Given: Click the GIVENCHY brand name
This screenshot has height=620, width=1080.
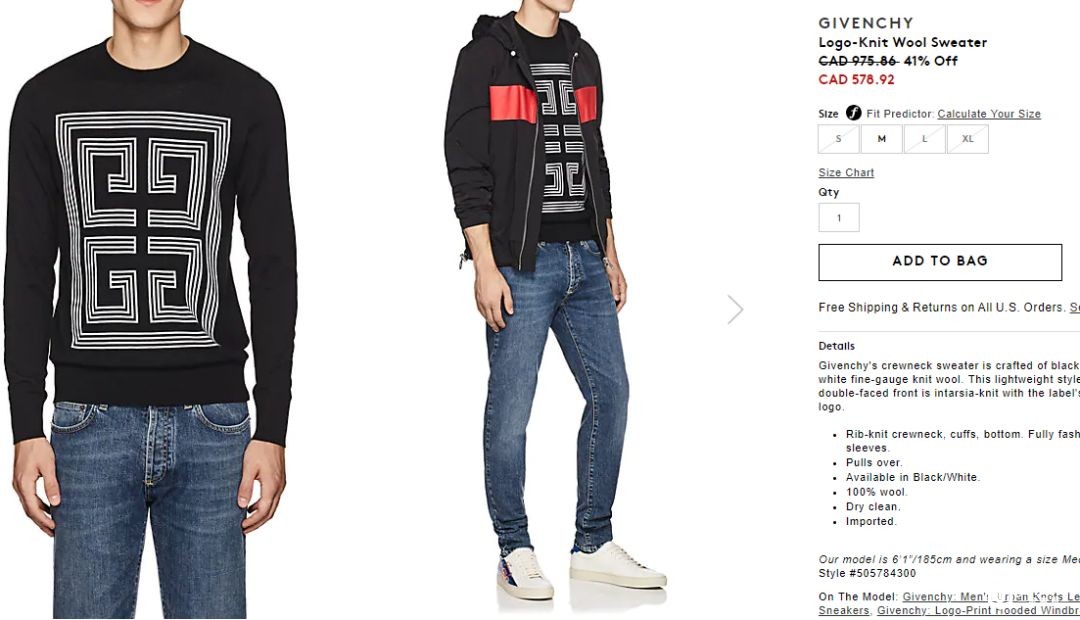Looking at the screenshot, I should (x=866, y=23).
